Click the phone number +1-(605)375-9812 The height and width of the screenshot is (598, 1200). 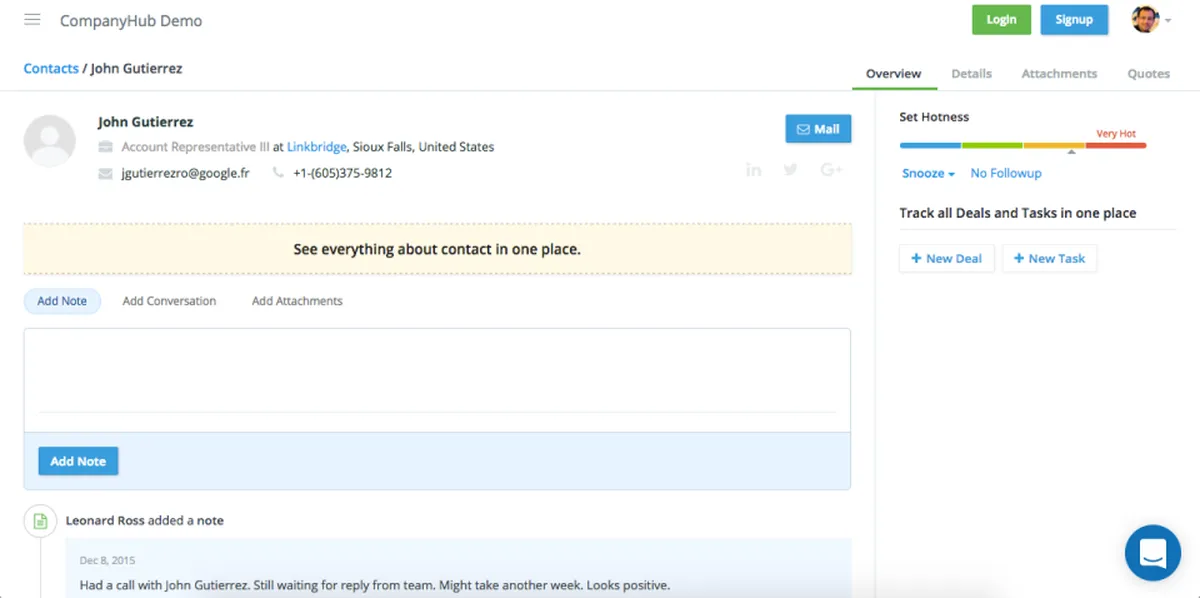tap(342, 173)
